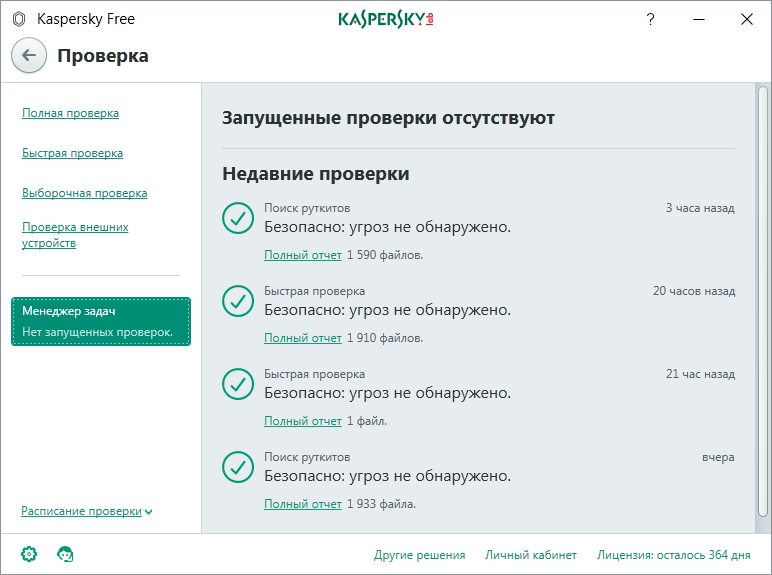Click 1 933 файла text
This screenshot has height=575, width=772.
[x=382, y=504]
